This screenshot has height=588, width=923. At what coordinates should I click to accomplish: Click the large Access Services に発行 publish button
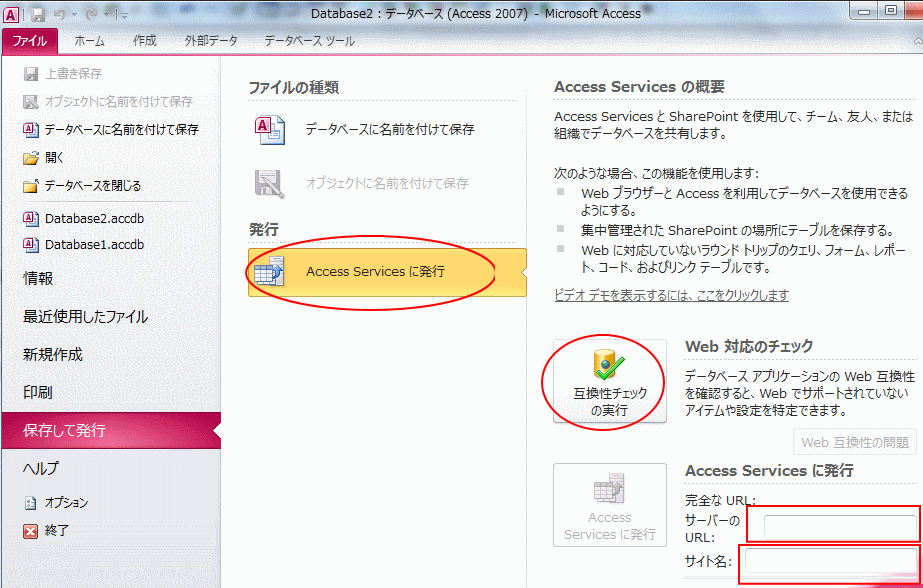(x=610, y=505)
